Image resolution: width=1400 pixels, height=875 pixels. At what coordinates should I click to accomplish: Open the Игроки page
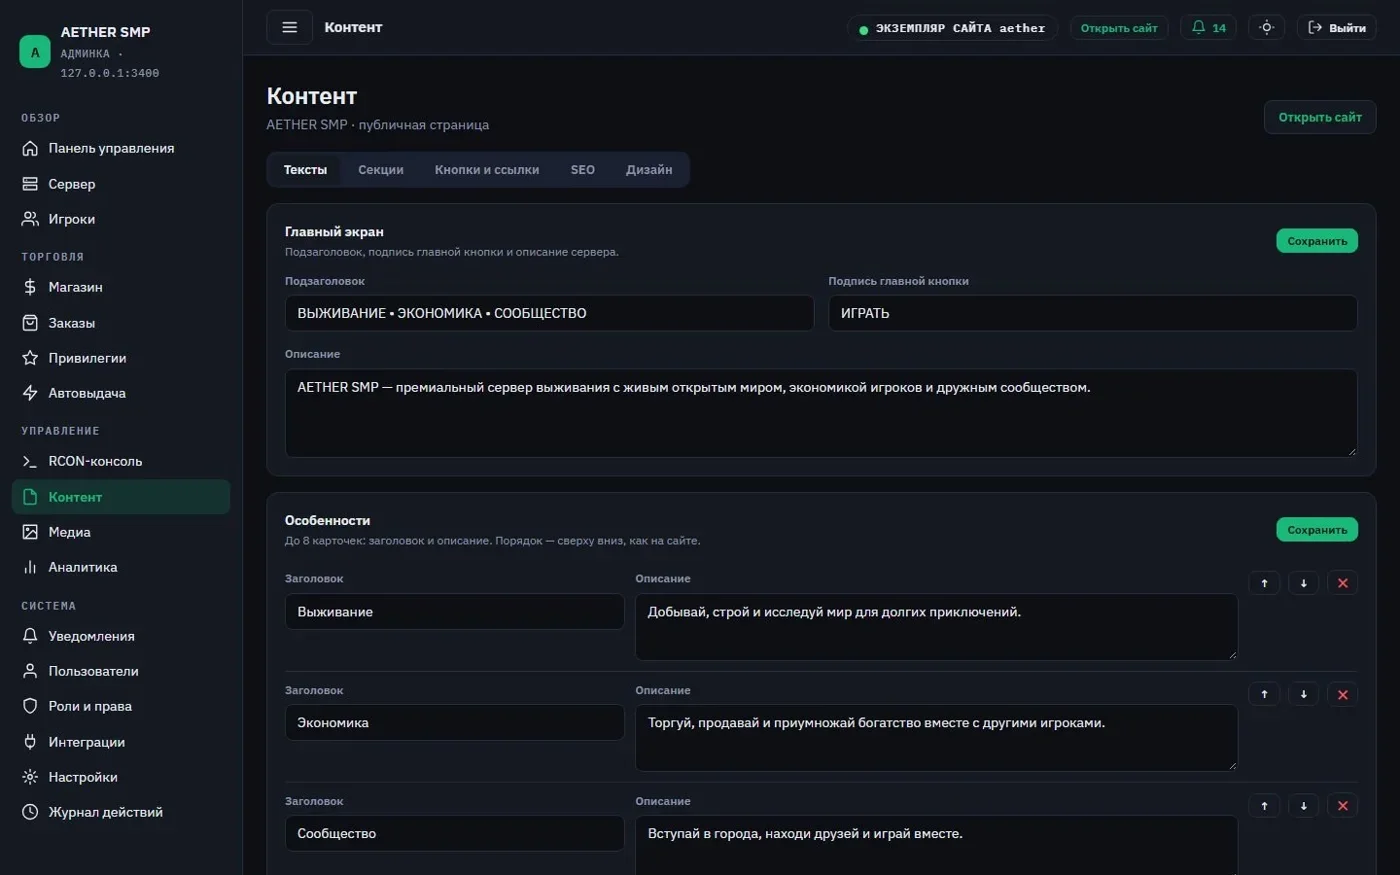[121, 219]
